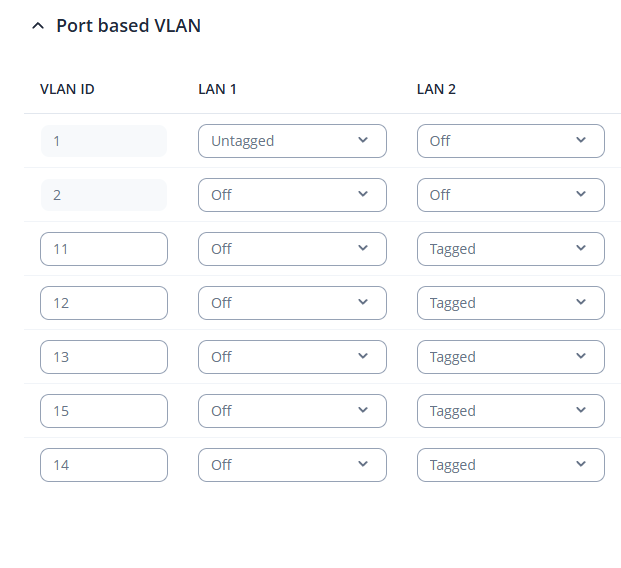Open LAN 2 dropdown for VLAN 1

(x=510, y=141)
